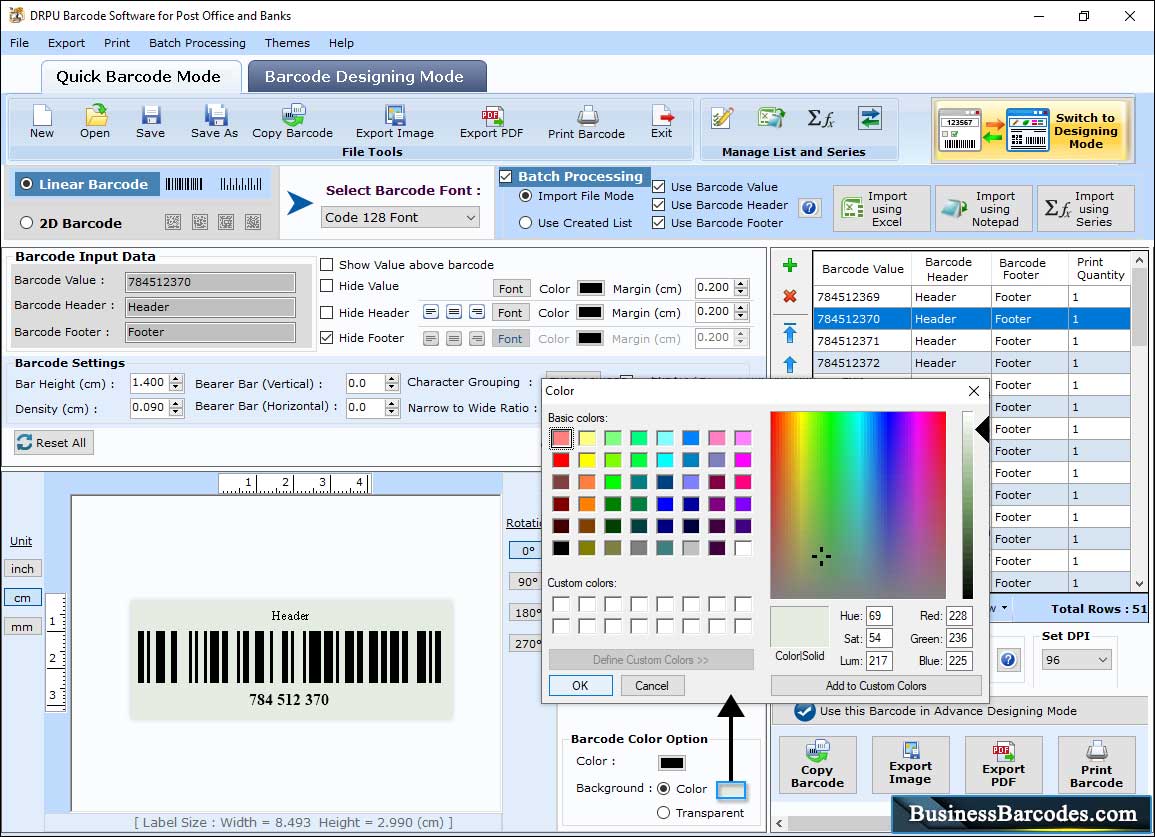Increase Bearer Bar Vertical spinner
Screen dimensions: 1155x837
click(392, 379)
